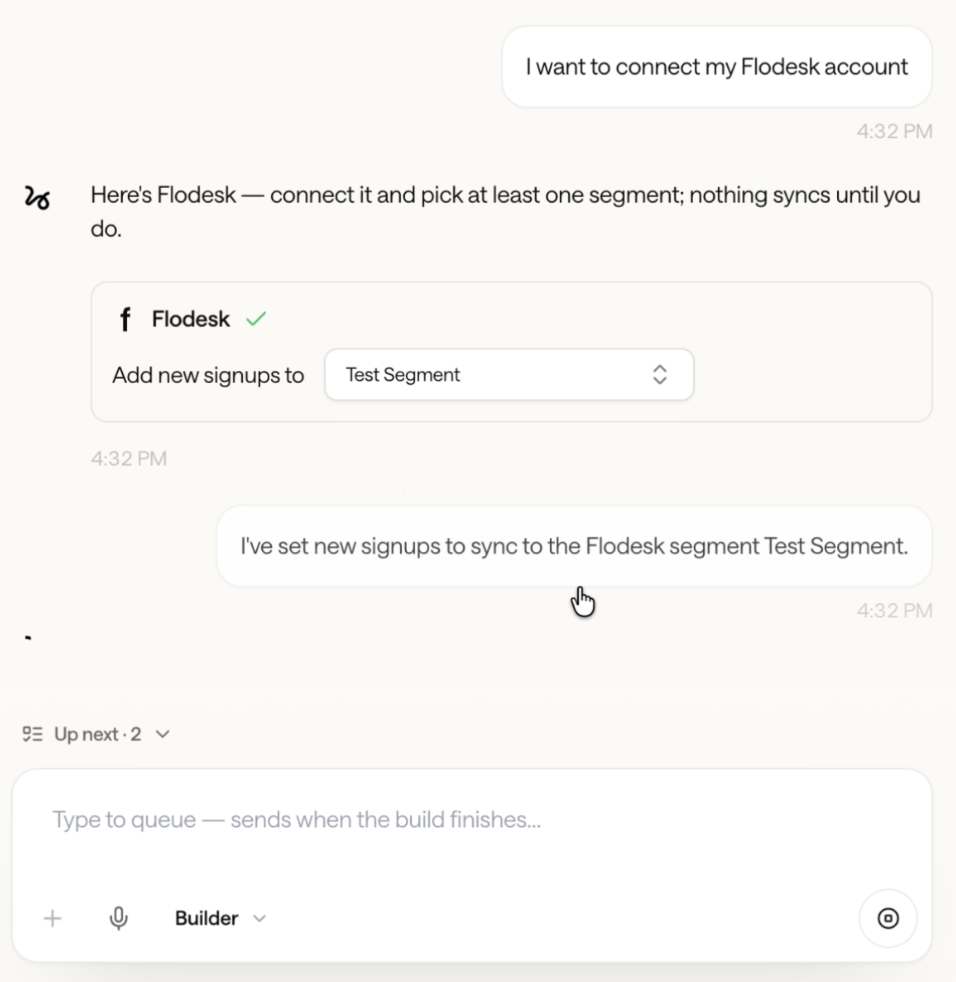Click the assistant's Here's Flodesk reply text
The width and height of the screenshot is (956, 982).
506,212
